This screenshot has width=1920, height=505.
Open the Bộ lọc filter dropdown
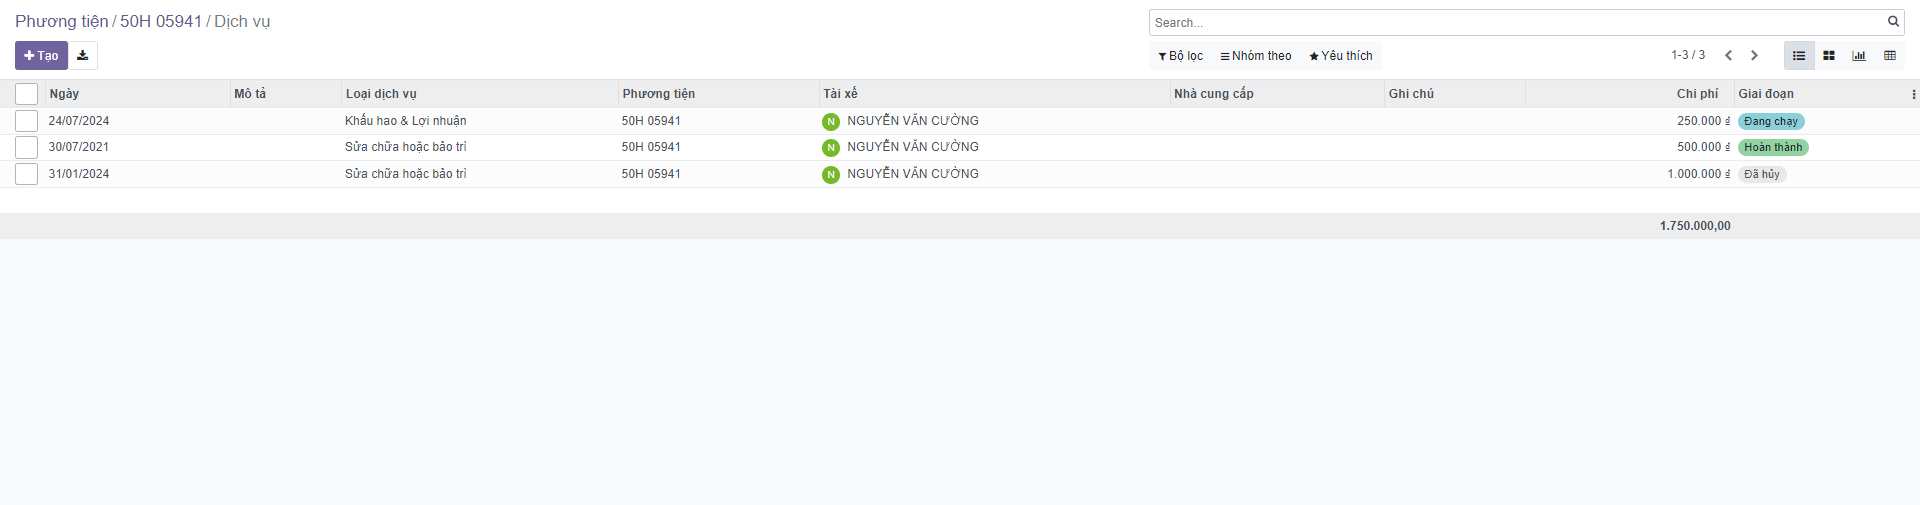click(1181, 56)
